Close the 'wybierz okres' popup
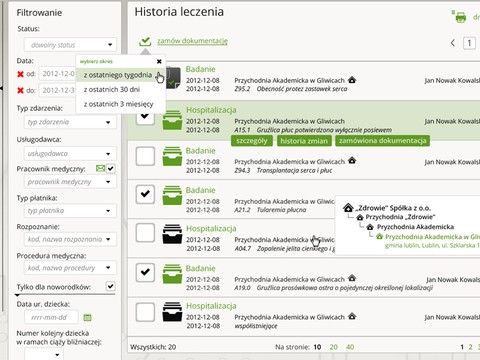 coord(159,61)
